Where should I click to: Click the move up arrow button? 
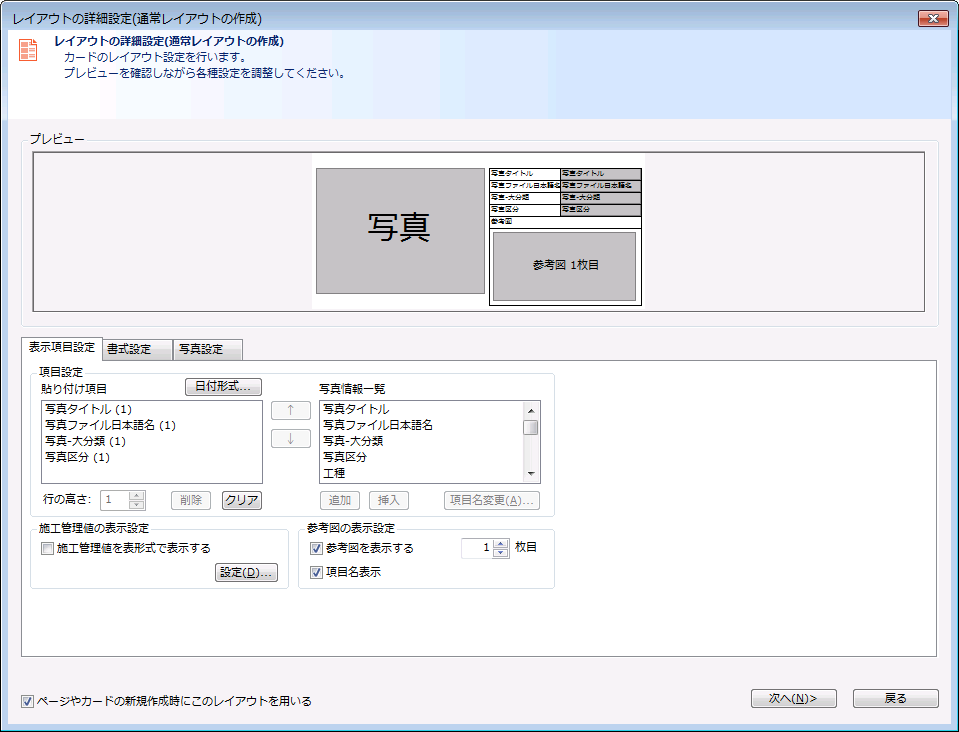point(291,410)
